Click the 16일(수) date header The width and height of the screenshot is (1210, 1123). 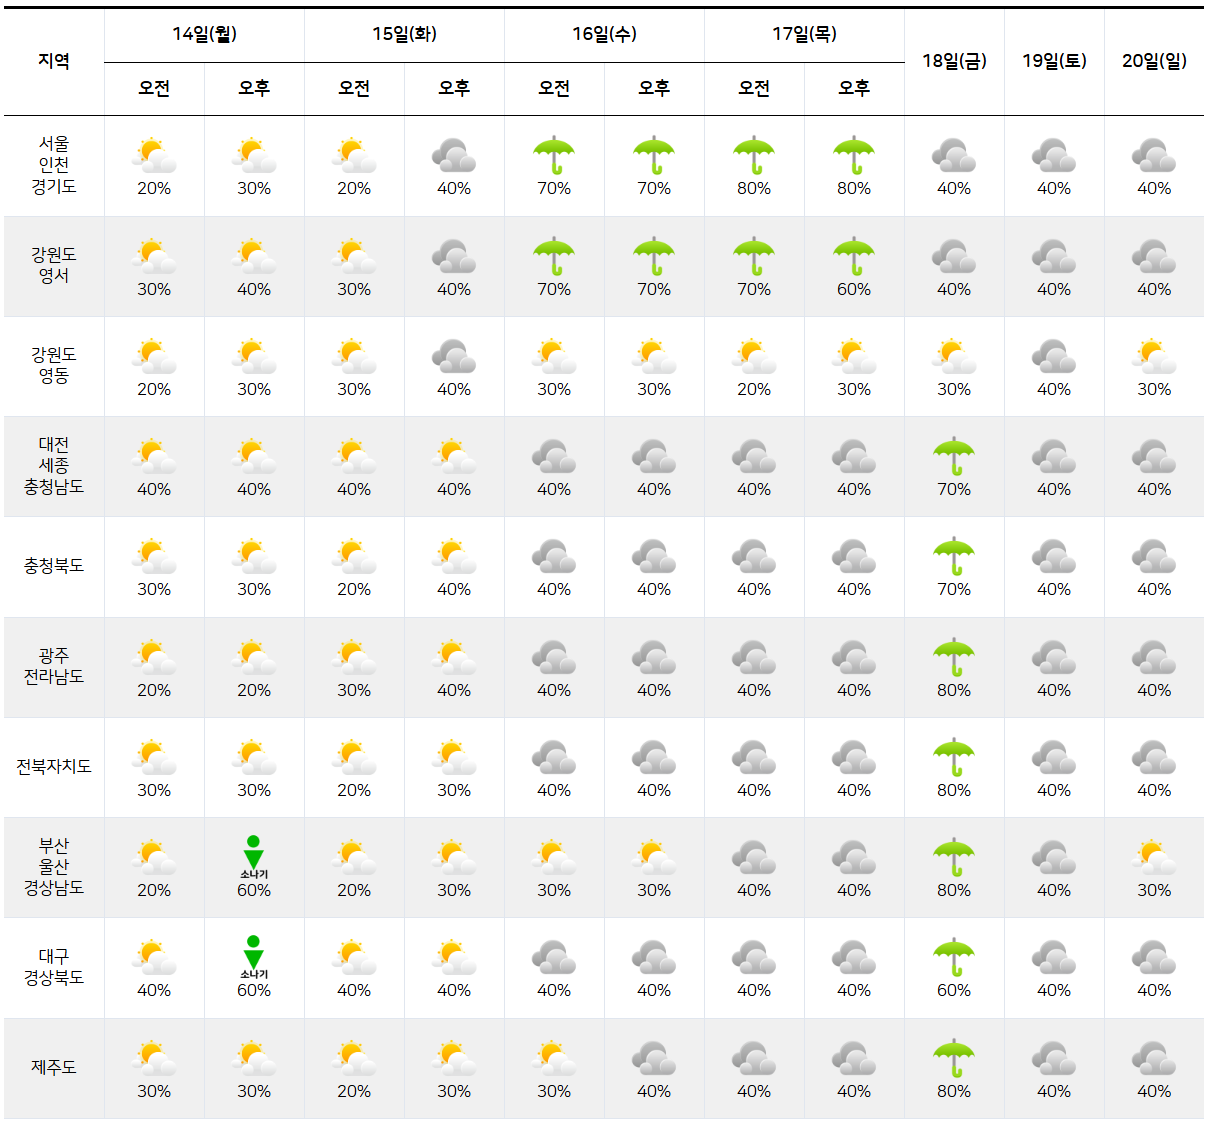point(604,34)
